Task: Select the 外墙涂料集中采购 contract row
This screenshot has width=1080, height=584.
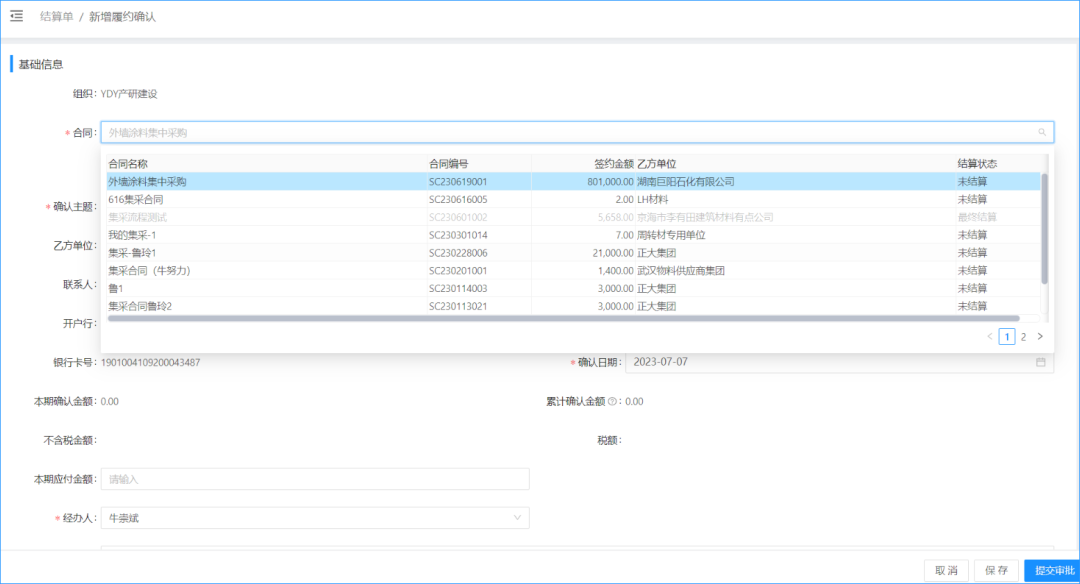Action: click(x=573, y=182)
